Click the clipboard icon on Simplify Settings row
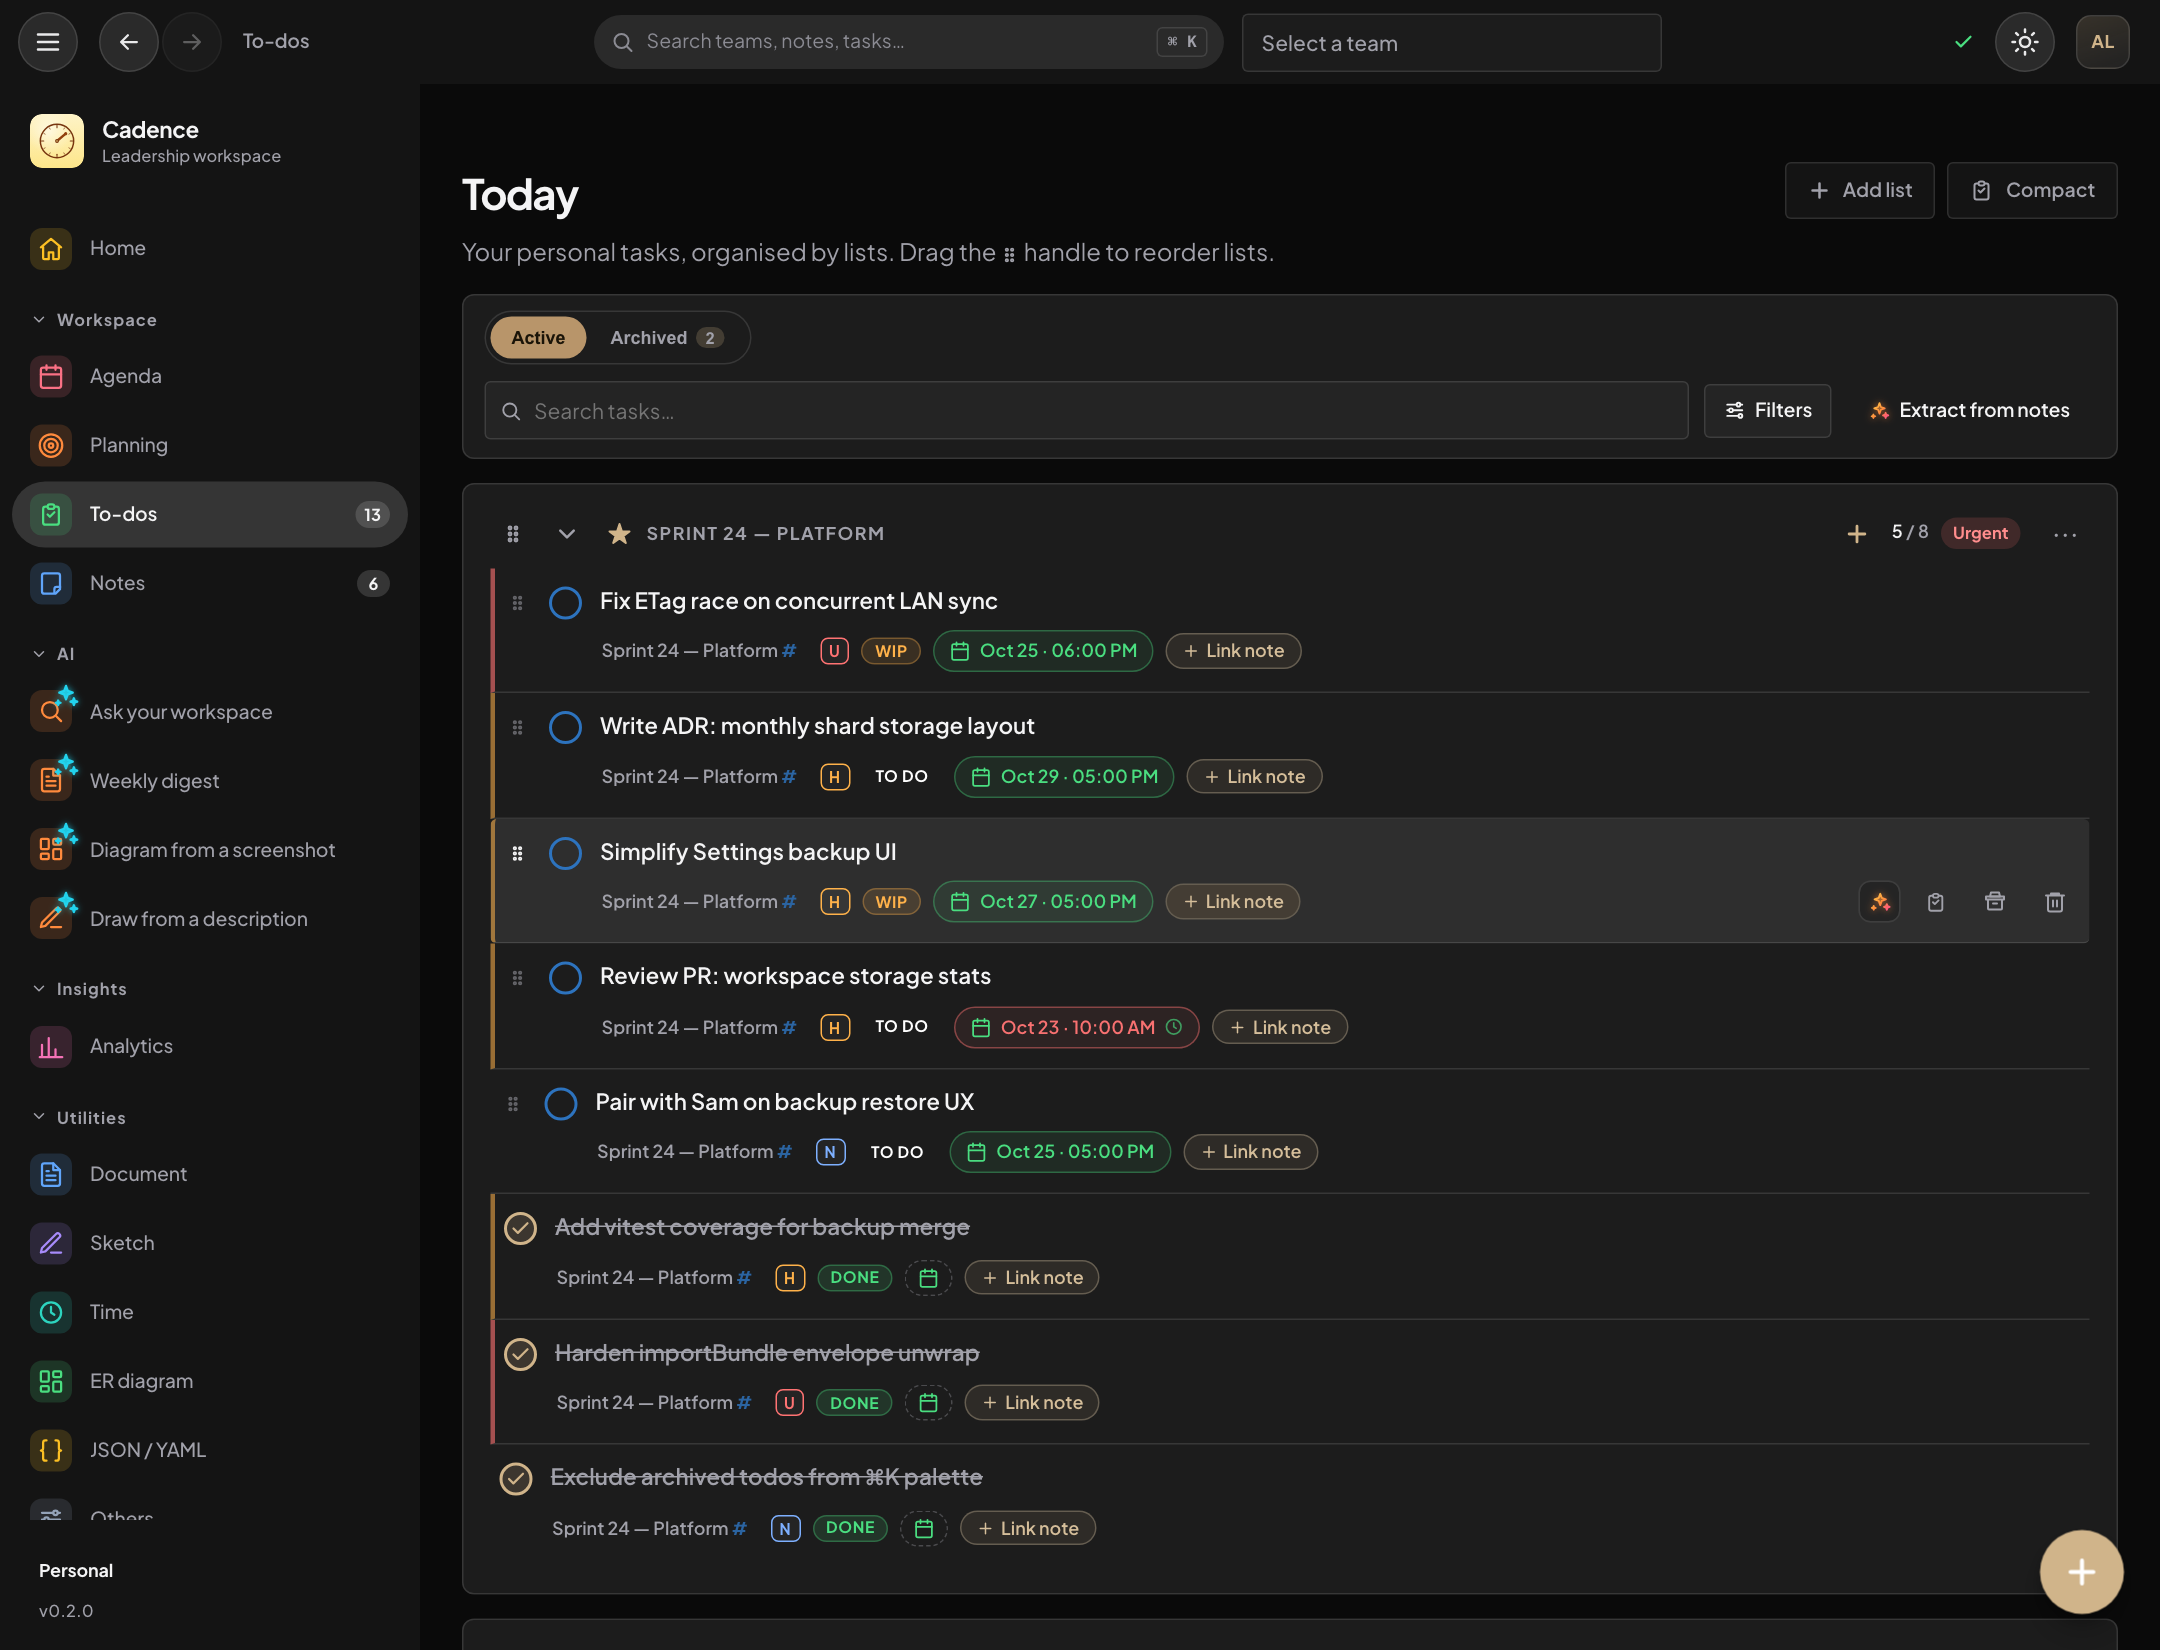This screenshot has width=2160, height=1650. pos(1936,902)
